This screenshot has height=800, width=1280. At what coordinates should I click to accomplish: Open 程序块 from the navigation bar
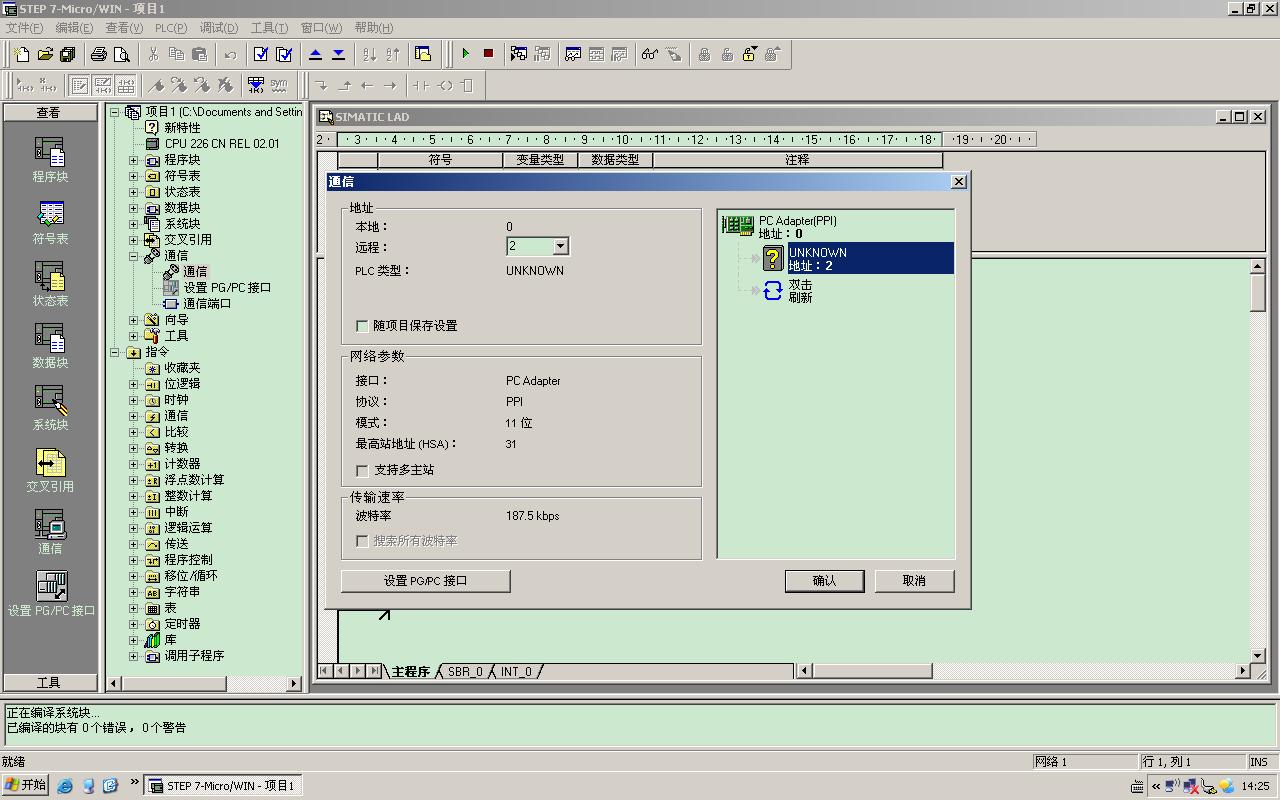pos(50,160)
